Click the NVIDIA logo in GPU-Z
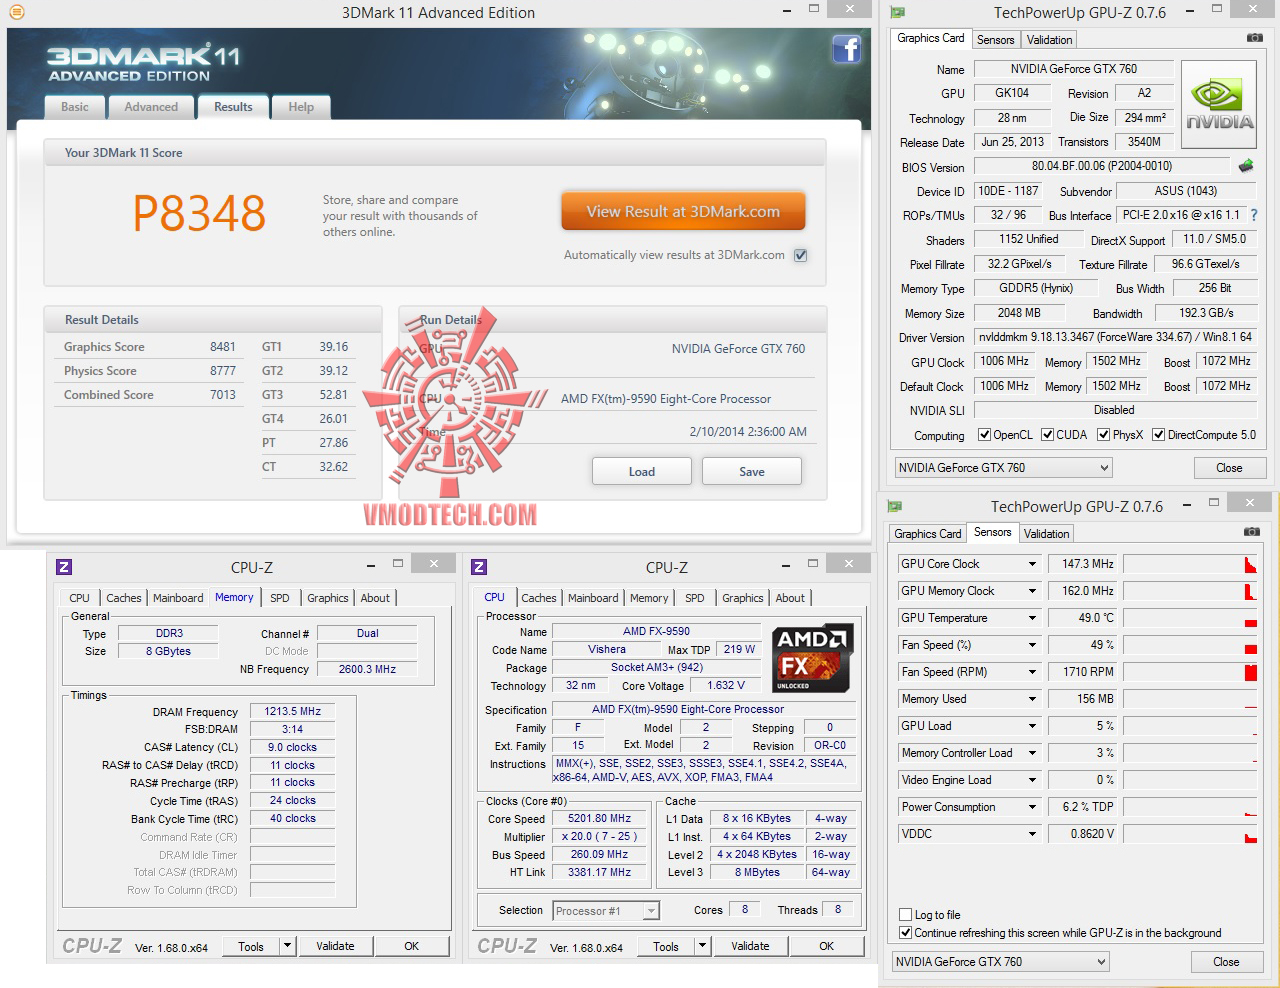The height and width of the screenshot is (988, 1280). click(x=1219, y=105)
